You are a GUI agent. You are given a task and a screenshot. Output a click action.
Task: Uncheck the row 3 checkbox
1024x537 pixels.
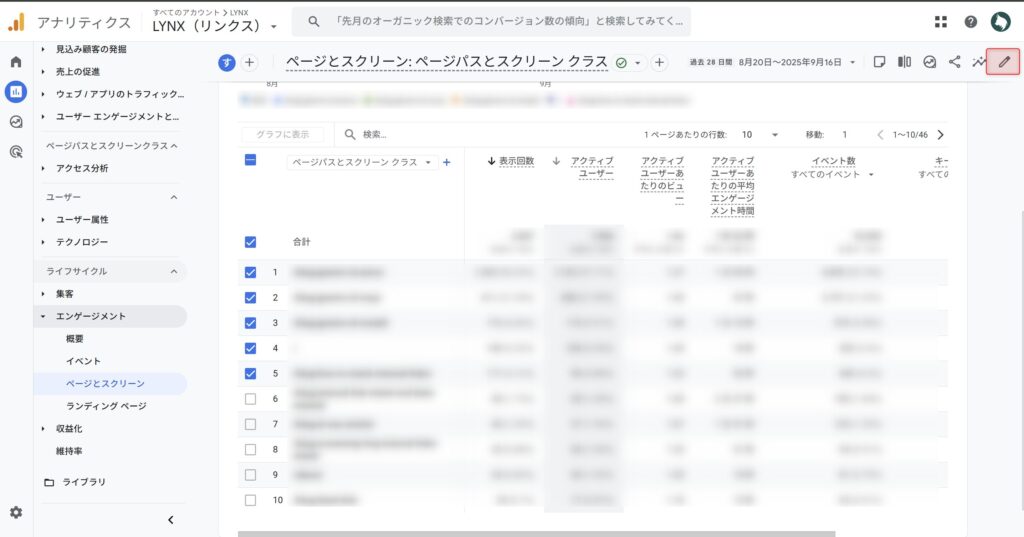click(x=250, y=323)
